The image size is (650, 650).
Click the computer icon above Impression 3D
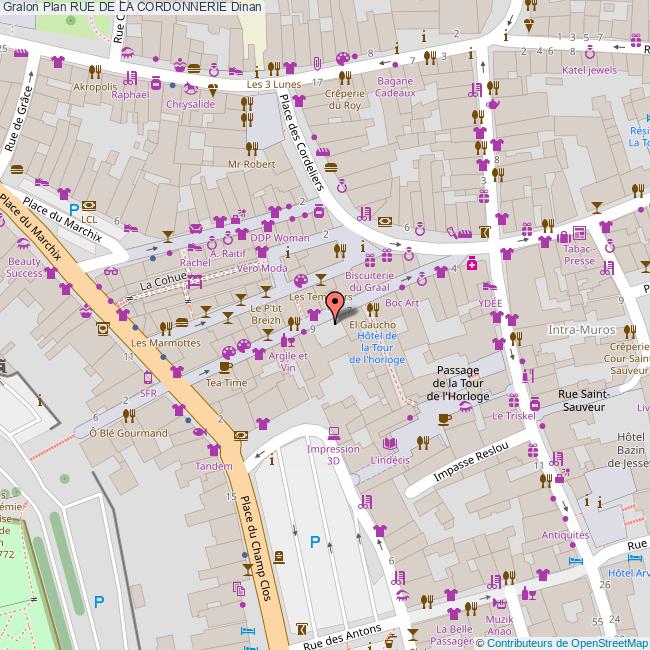[333, 434]
